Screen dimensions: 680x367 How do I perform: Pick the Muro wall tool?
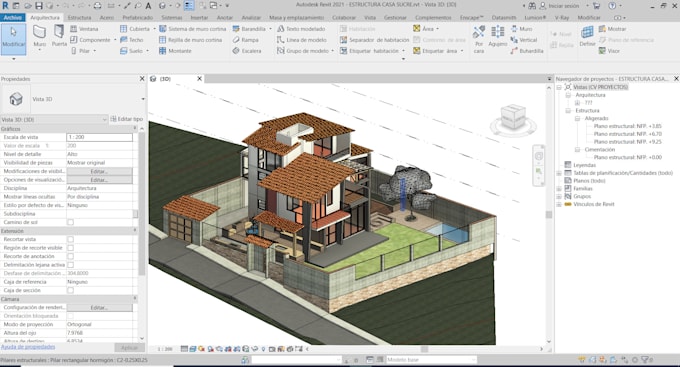[x=39, y=36]
